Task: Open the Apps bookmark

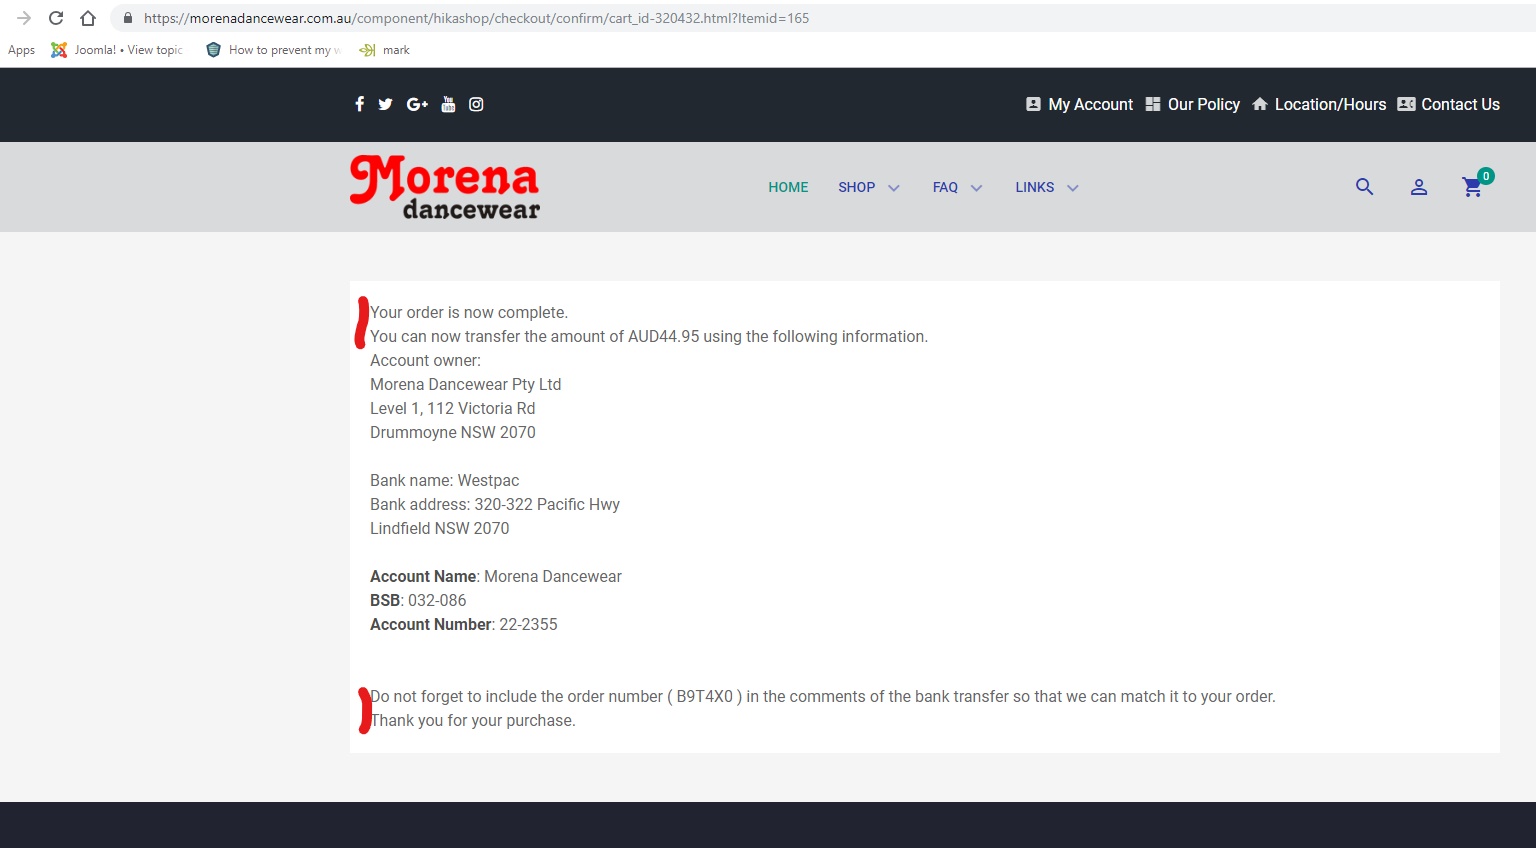Action: [x=21, y=50]
